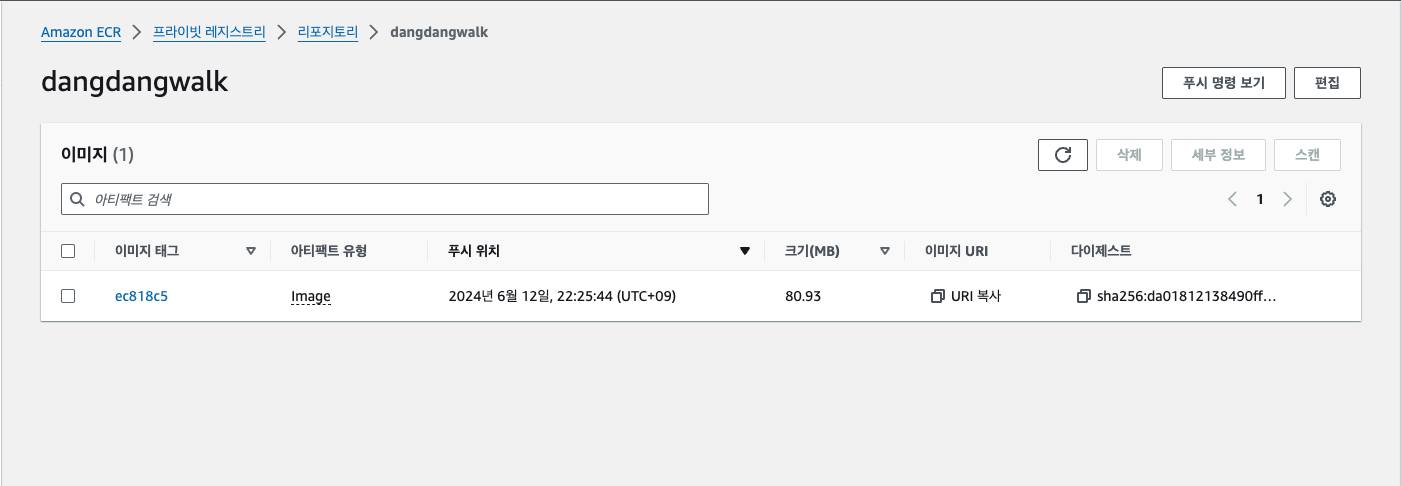The width and height of the screenshot is (1401, 486).
Task: Click the 편집 button
Action: (x=1327, y=83)
